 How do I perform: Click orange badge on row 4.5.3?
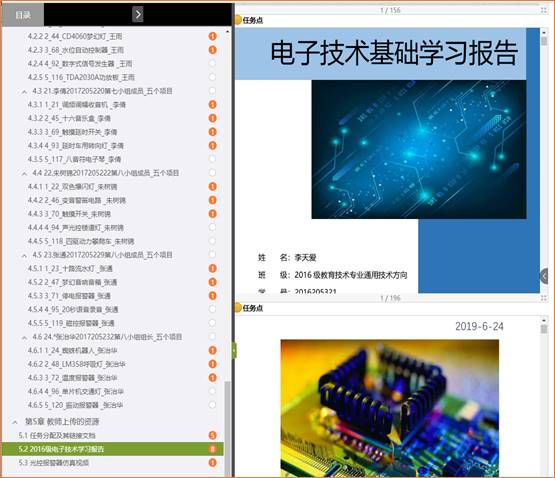pos(212,296)
